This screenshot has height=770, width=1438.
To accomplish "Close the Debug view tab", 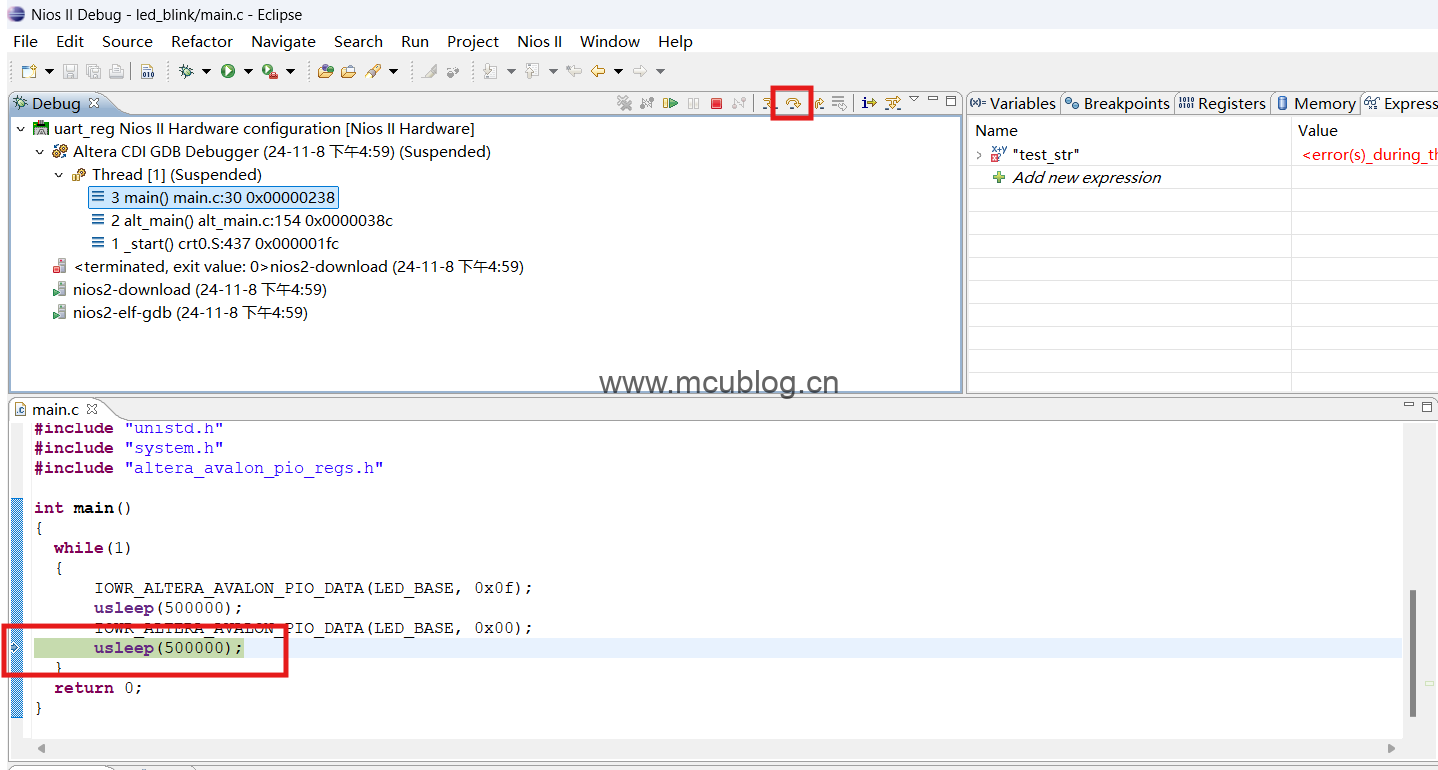I will tap(94, 103).
